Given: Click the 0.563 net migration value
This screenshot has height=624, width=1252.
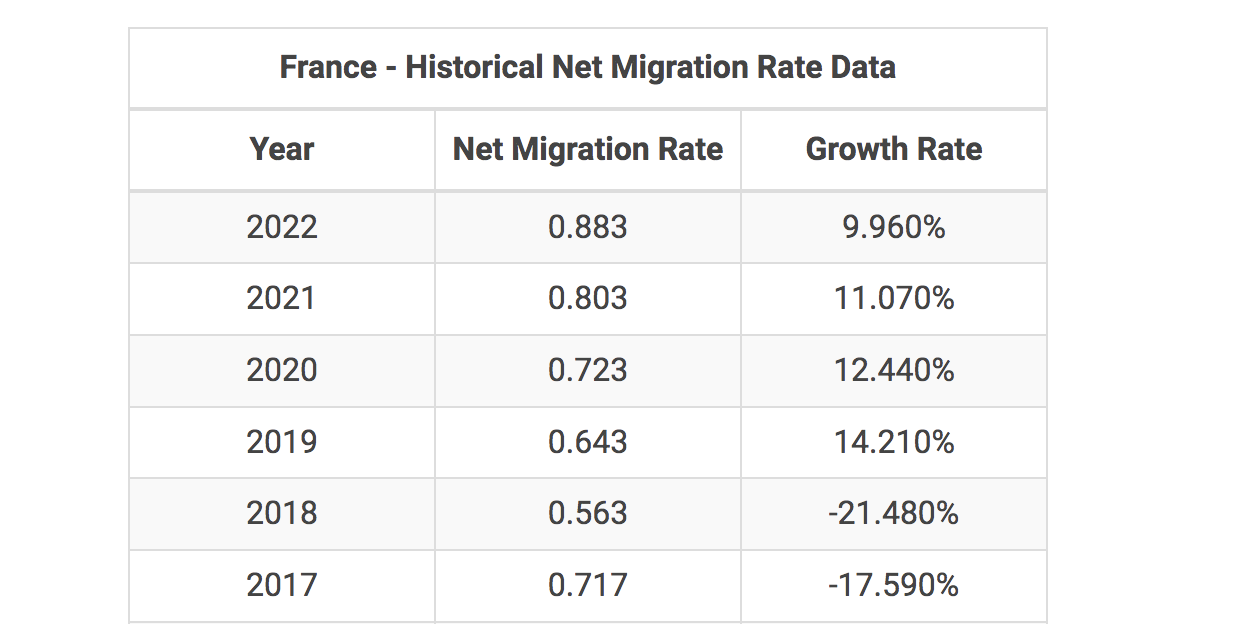Looking at the screenshot, I should point(588,513).
